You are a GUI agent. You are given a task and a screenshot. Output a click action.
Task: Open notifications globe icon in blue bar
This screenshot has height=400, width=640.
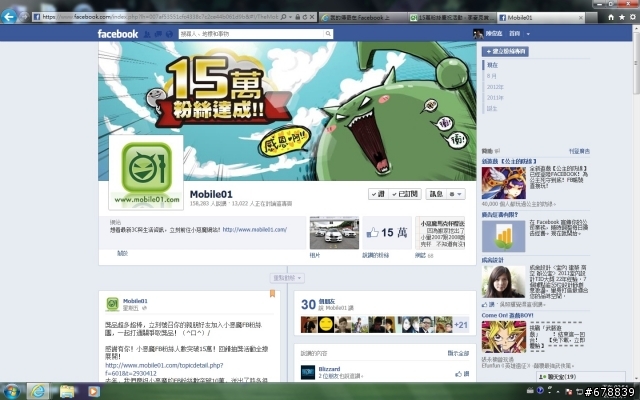click(x=169, y=34)
